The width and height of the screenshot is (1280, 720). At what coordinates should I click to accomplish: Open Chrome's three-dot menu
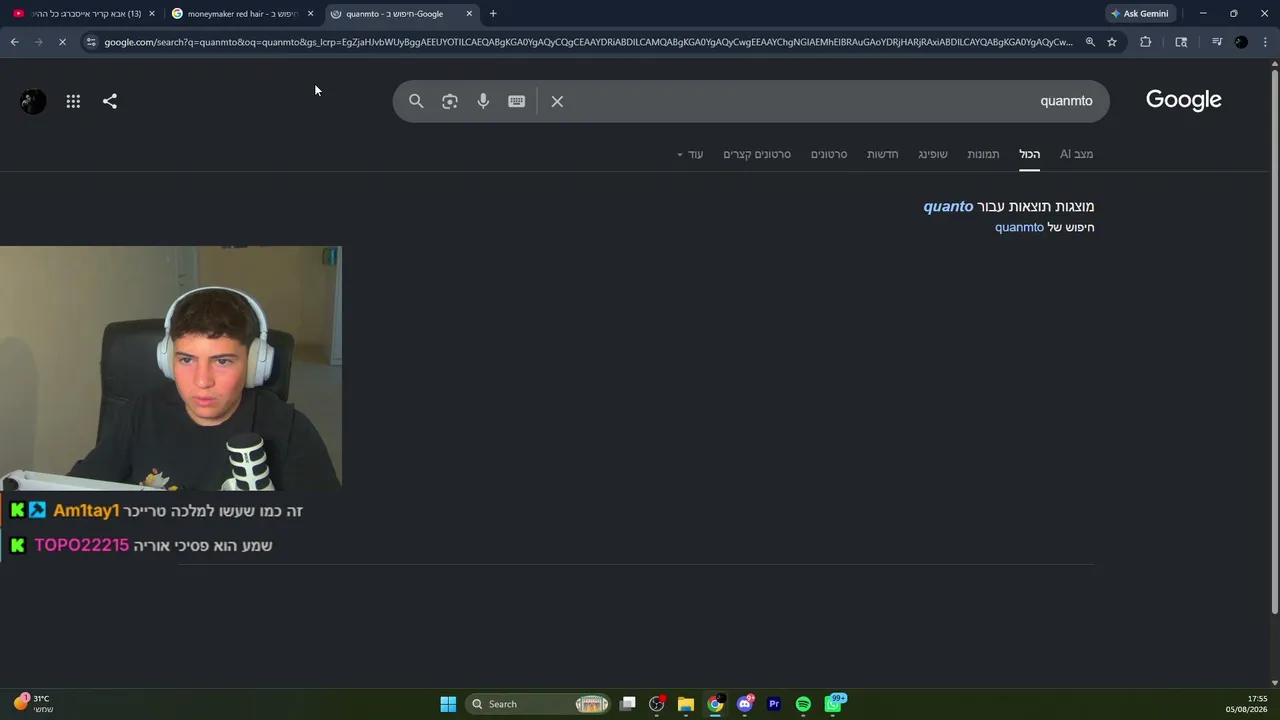coord(1266,42)
